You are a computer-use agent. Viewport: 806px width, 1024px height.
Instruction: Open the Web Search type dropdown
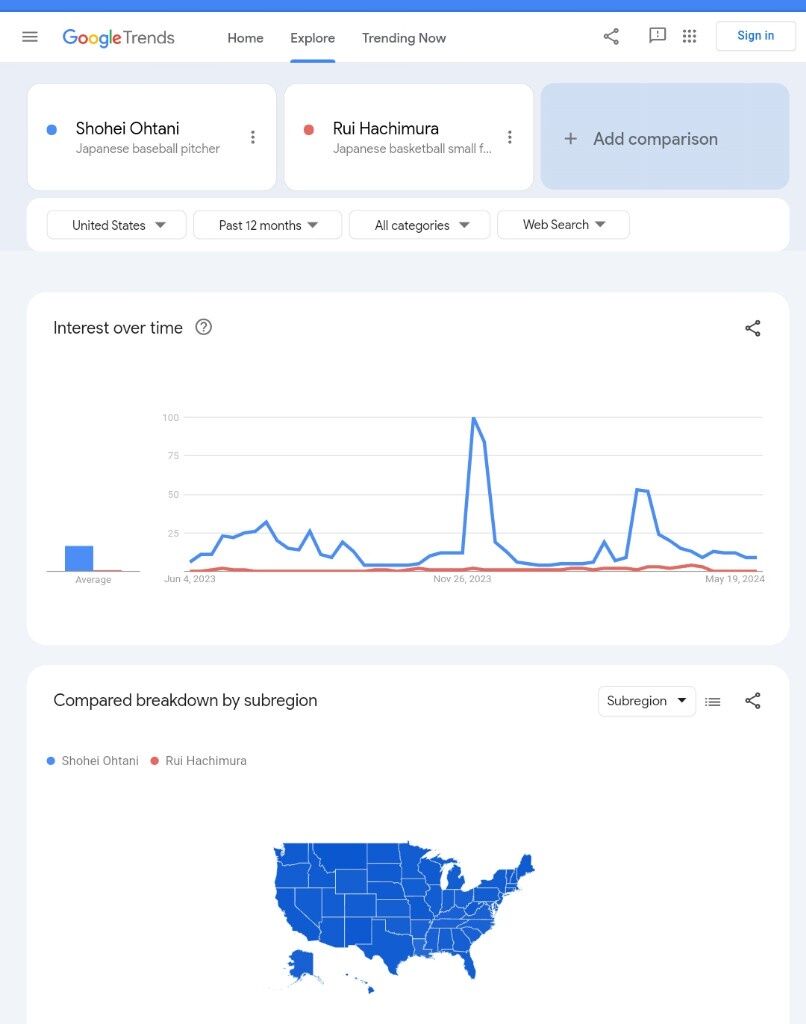(563, 225)
